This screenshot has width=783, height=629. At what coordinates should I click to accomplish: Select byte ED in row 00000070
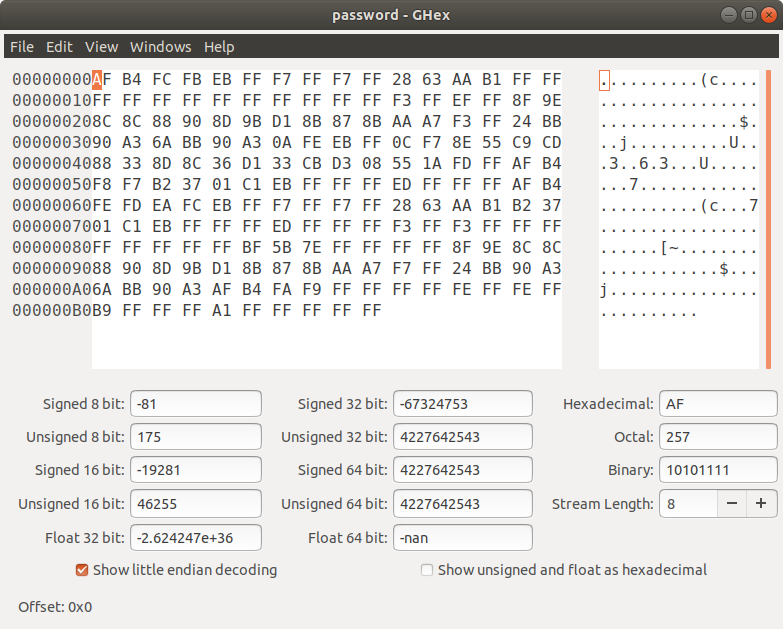[282, 226]
